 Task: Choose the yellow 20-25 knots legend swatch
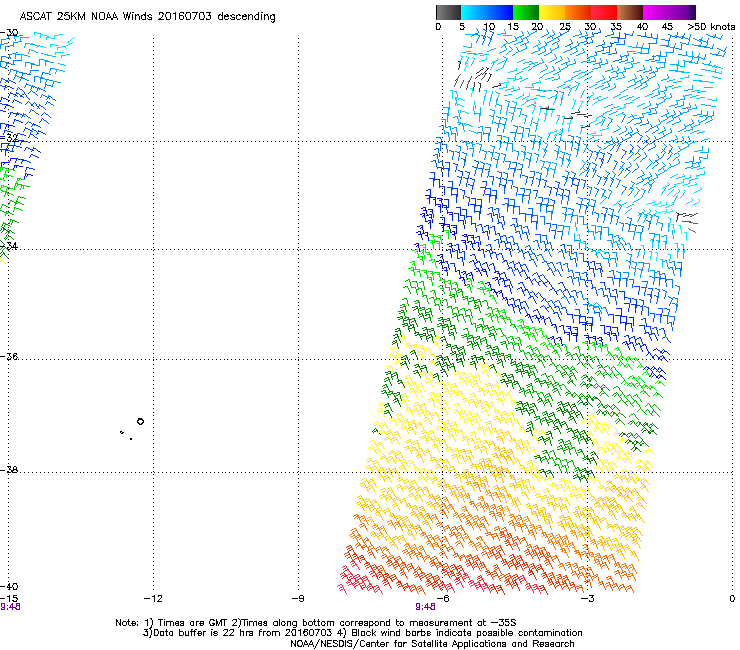(552, 12)
